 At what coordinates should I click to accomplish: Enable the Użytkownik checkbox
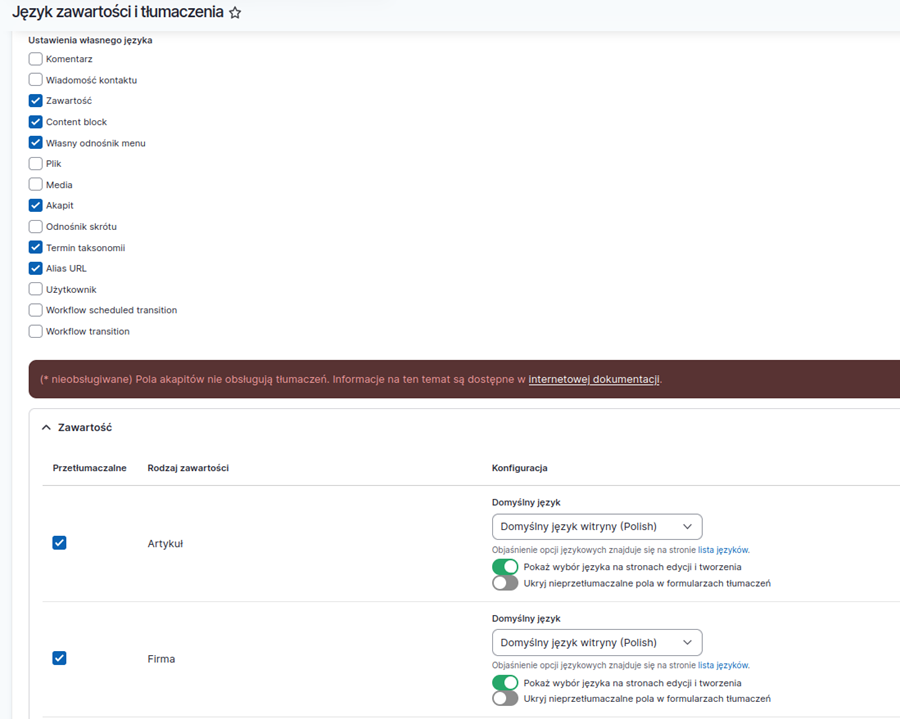pyautogui.click(x=36, y=290)
